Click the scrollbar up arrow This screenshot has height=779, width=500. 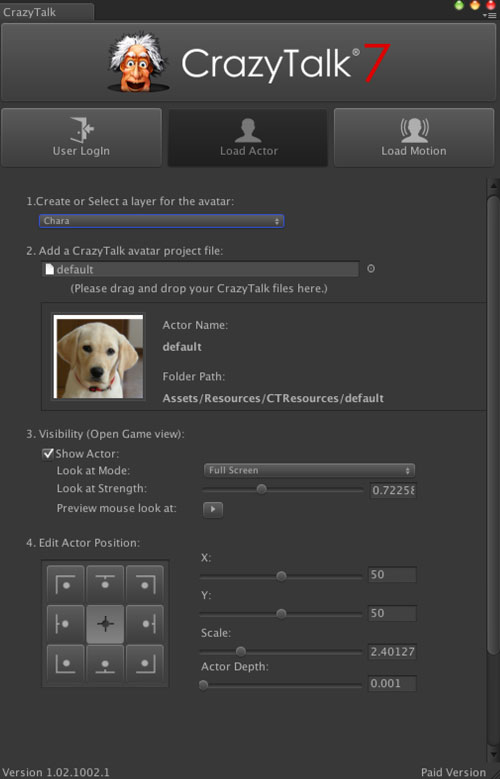pyautogui.click(x=494, y=186)
